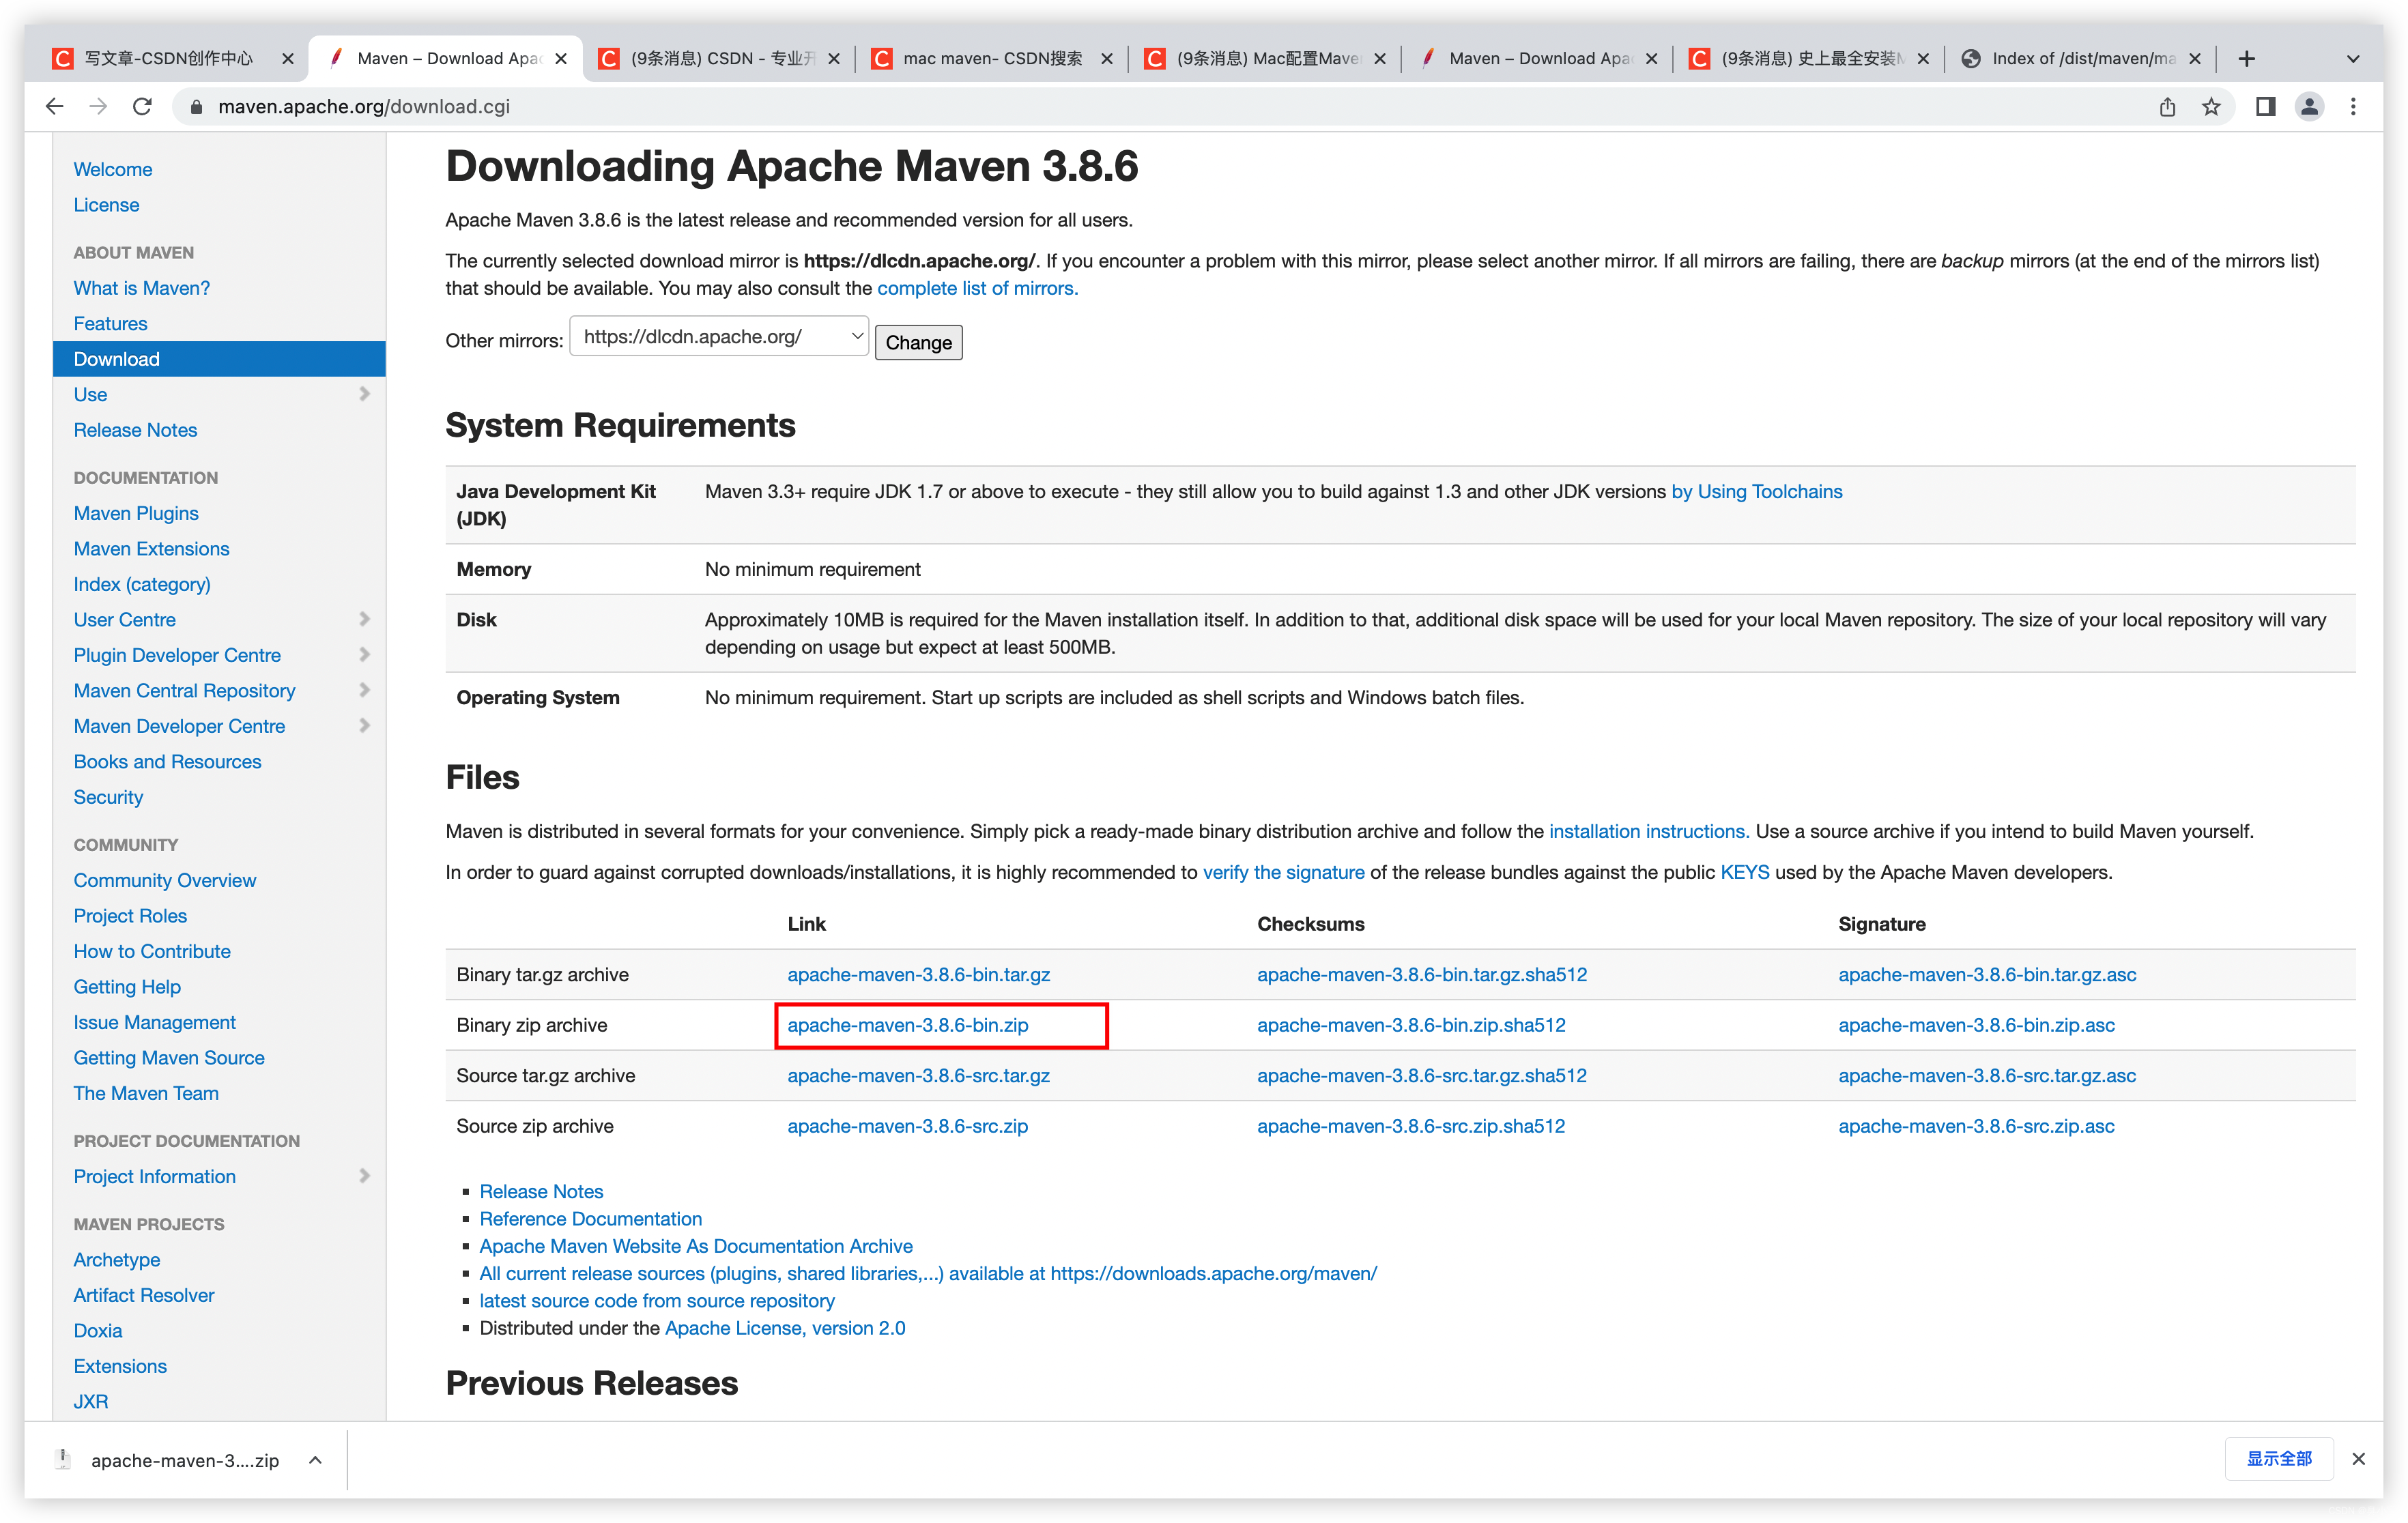
Task: Open Chrome three-dot menu
Action: point(2353,107)
